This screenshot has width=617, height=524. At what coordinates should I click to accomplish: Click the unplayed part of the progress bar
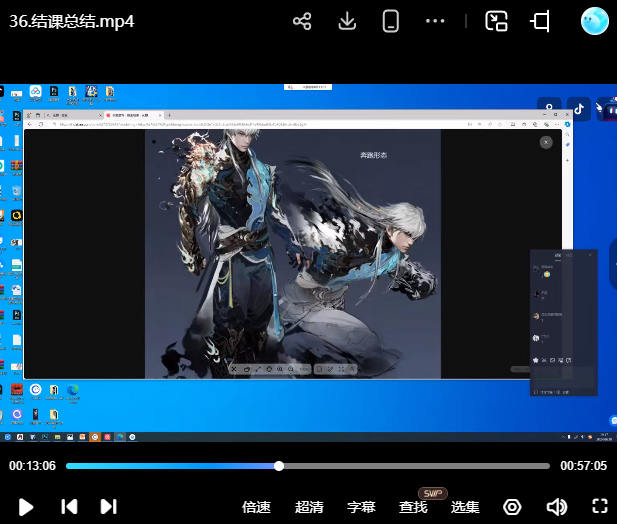click(416, 466)
